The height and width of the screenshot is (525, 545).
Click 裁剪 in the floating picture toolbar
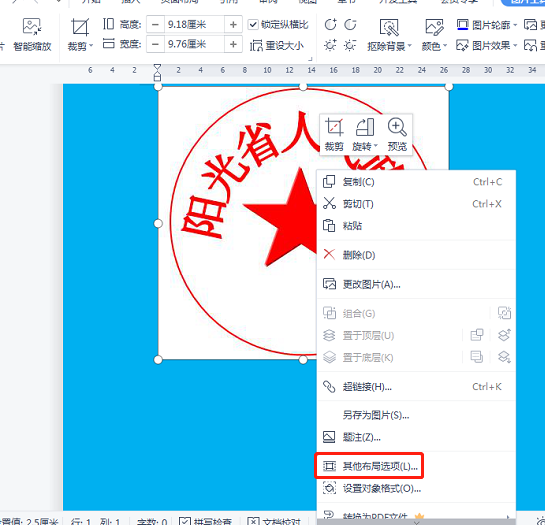pos(334,135)
